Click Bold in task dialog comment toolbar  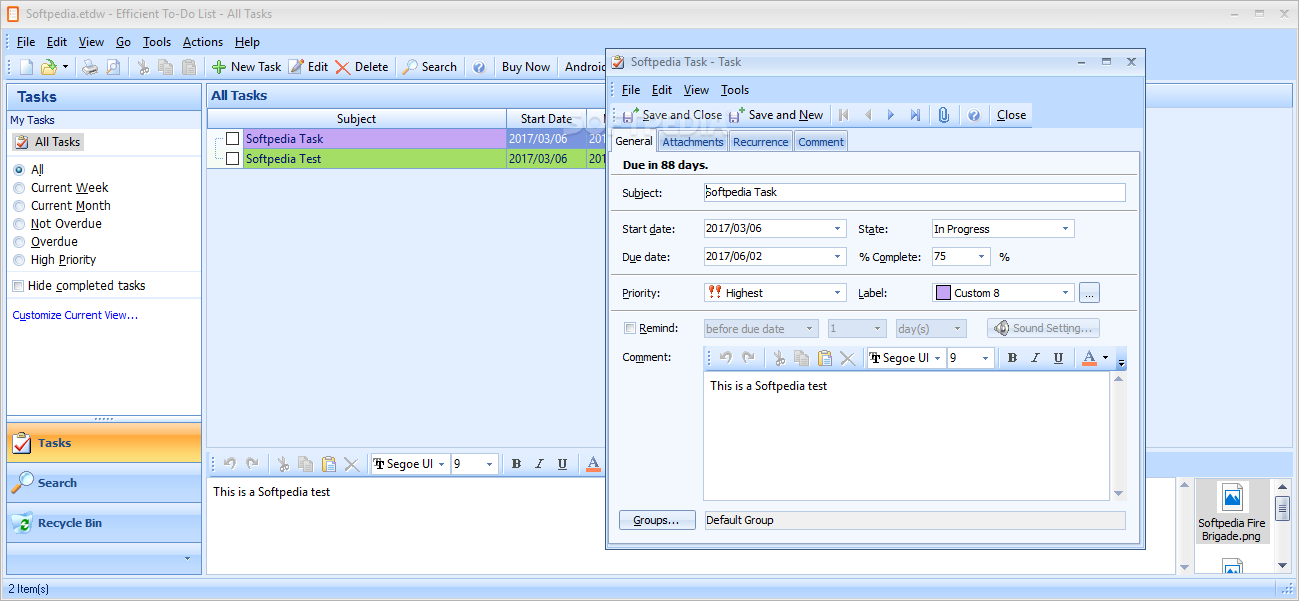(x=1012, y=358)
